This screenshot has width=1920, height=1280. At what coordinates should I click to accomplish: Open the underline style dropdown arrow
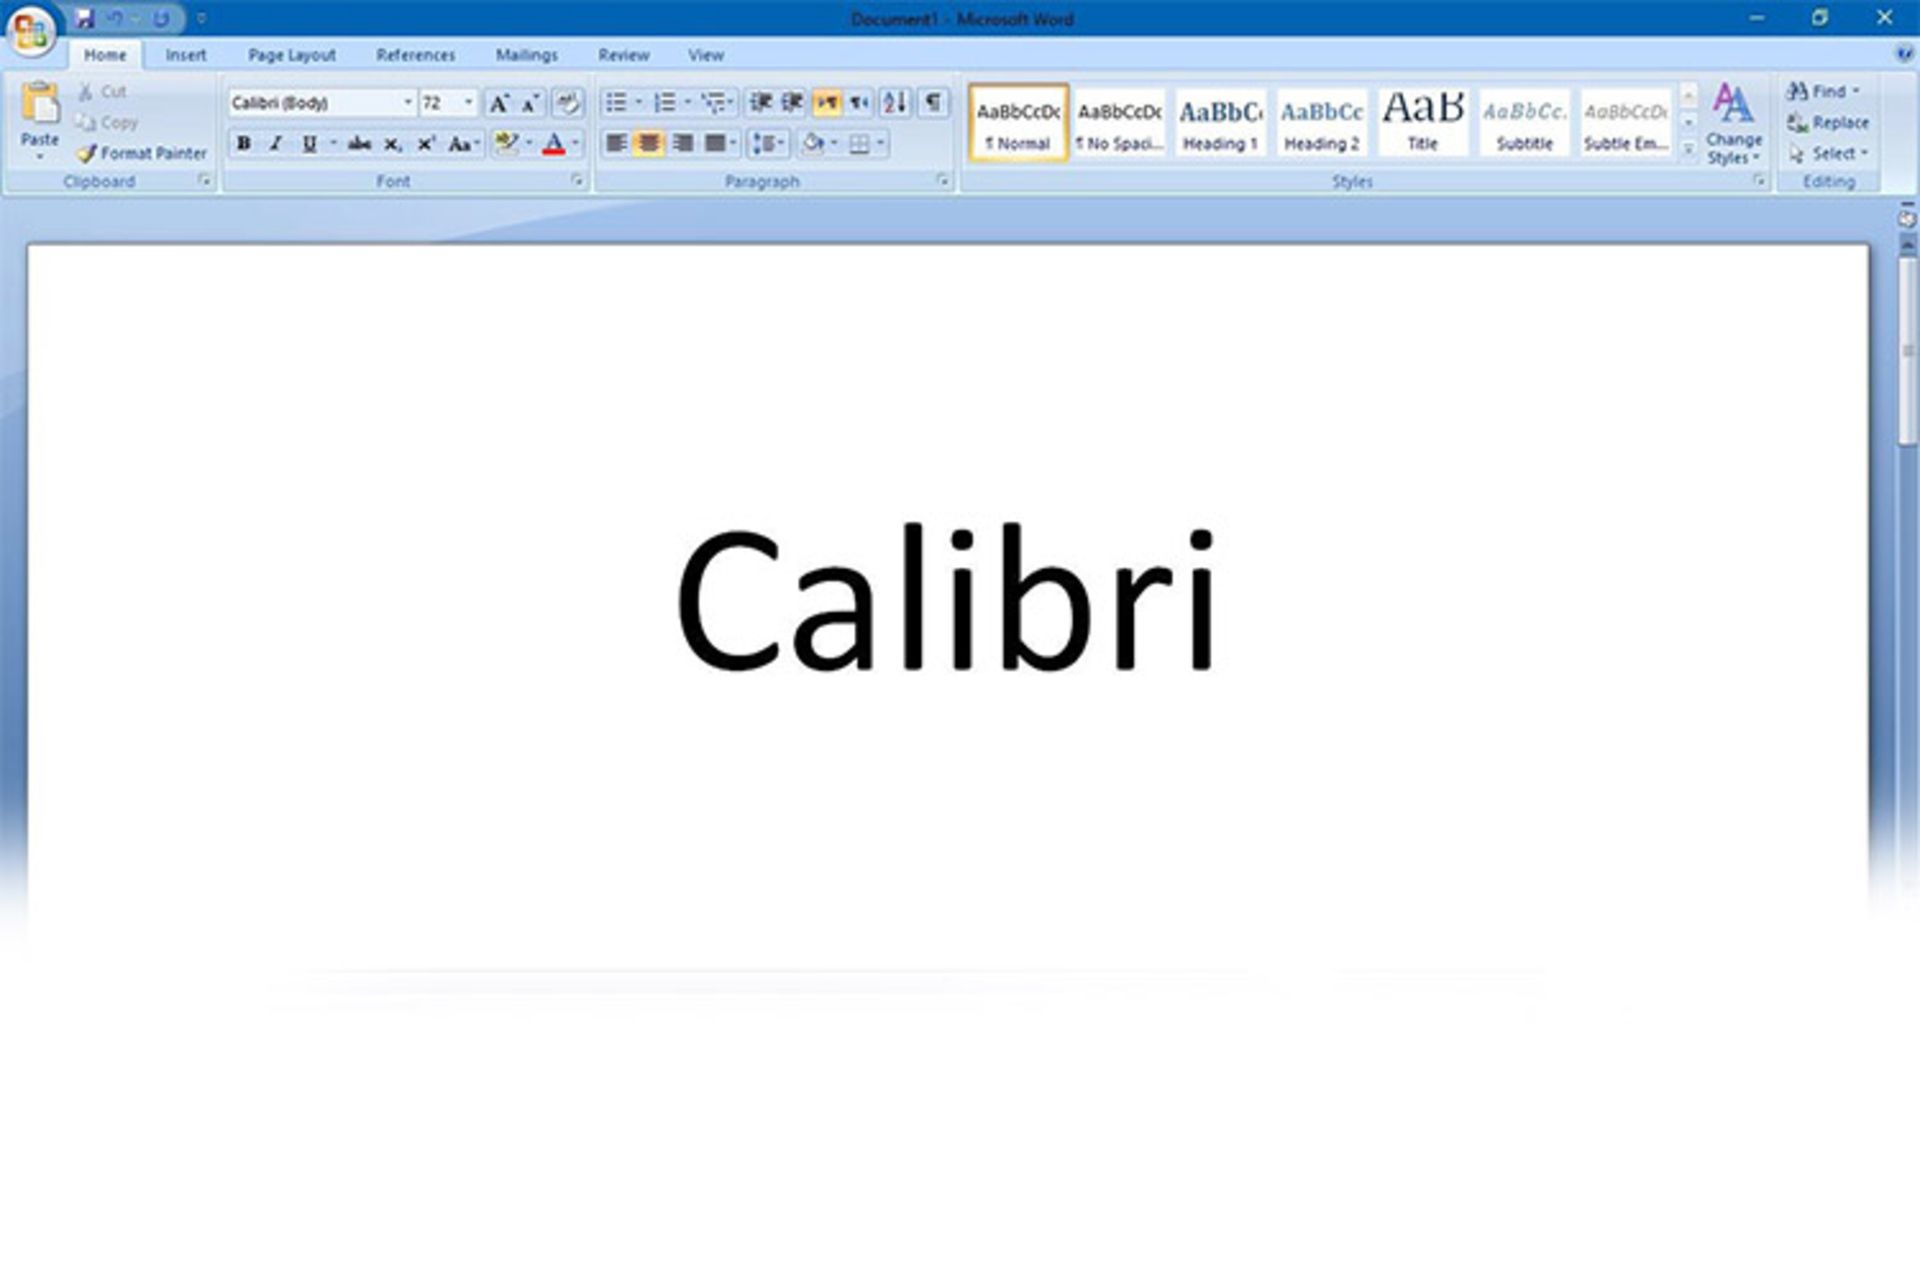[333, 144]
